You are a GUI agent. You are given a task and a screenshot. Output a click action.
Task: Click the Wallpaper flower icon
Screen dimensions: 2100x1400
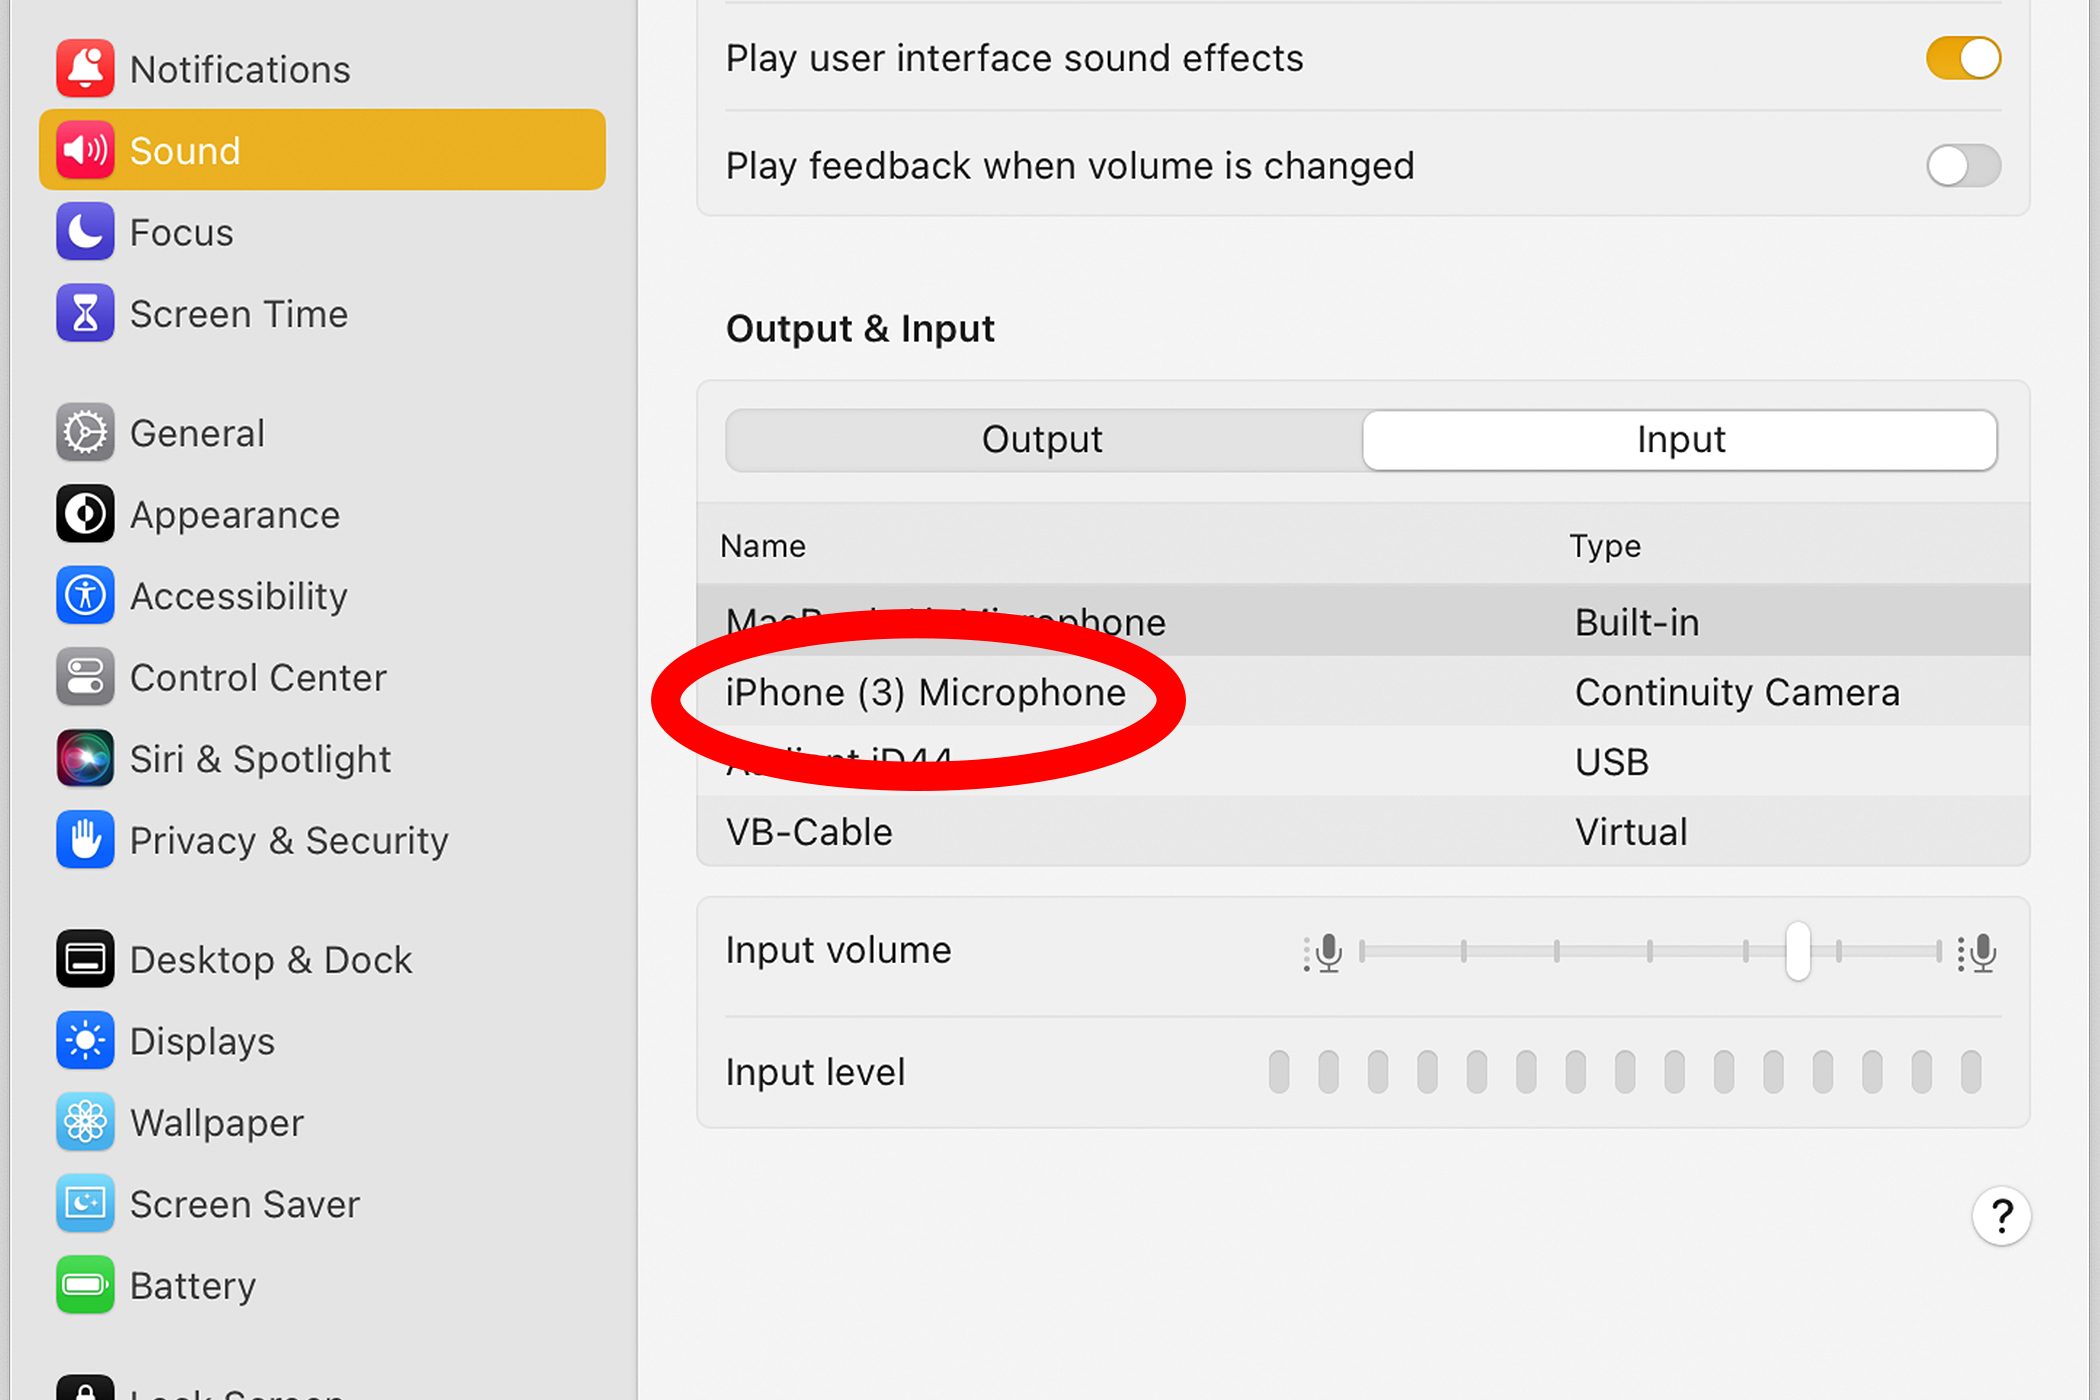[85, 1122]
